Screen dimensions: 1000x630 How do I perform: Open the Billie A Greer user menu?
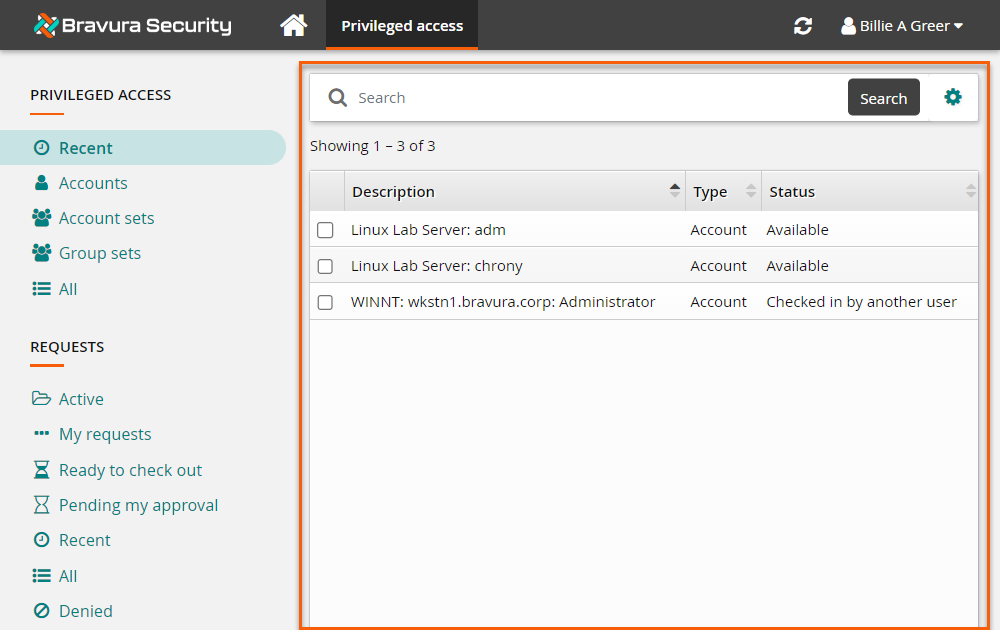902,26
